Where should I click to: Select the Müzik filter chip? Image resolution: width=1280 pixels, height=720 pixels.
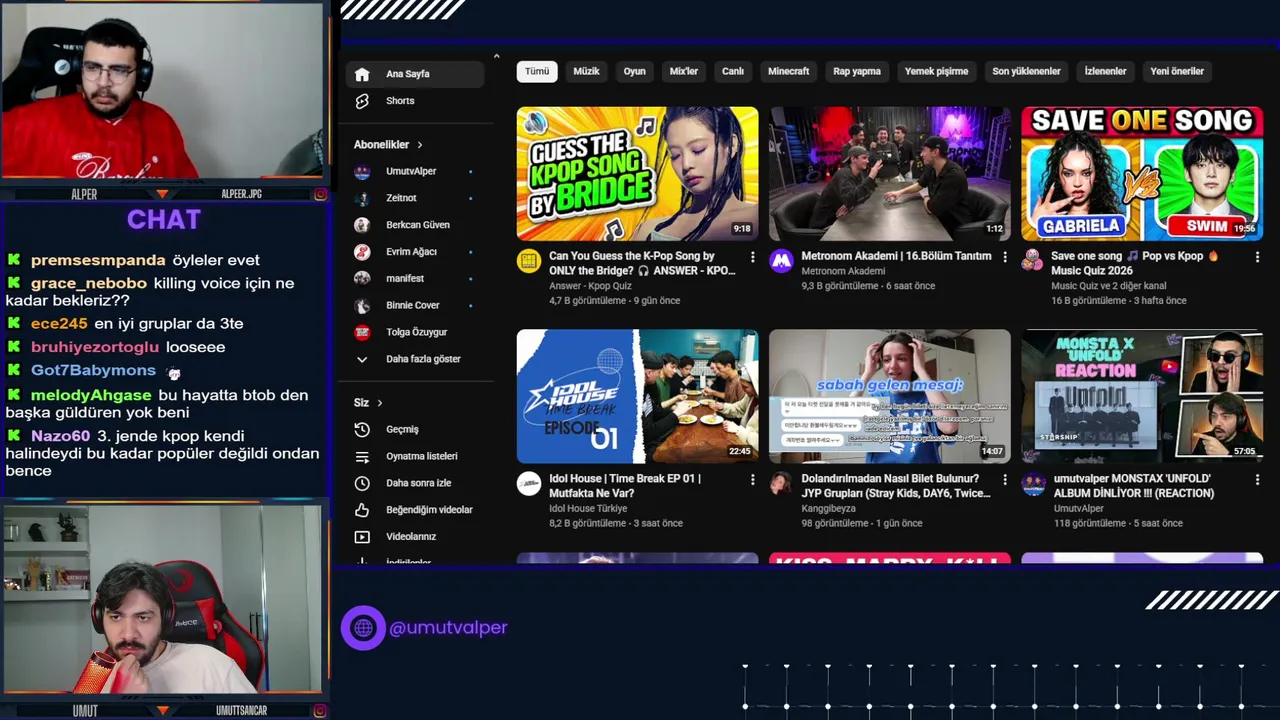586,71
